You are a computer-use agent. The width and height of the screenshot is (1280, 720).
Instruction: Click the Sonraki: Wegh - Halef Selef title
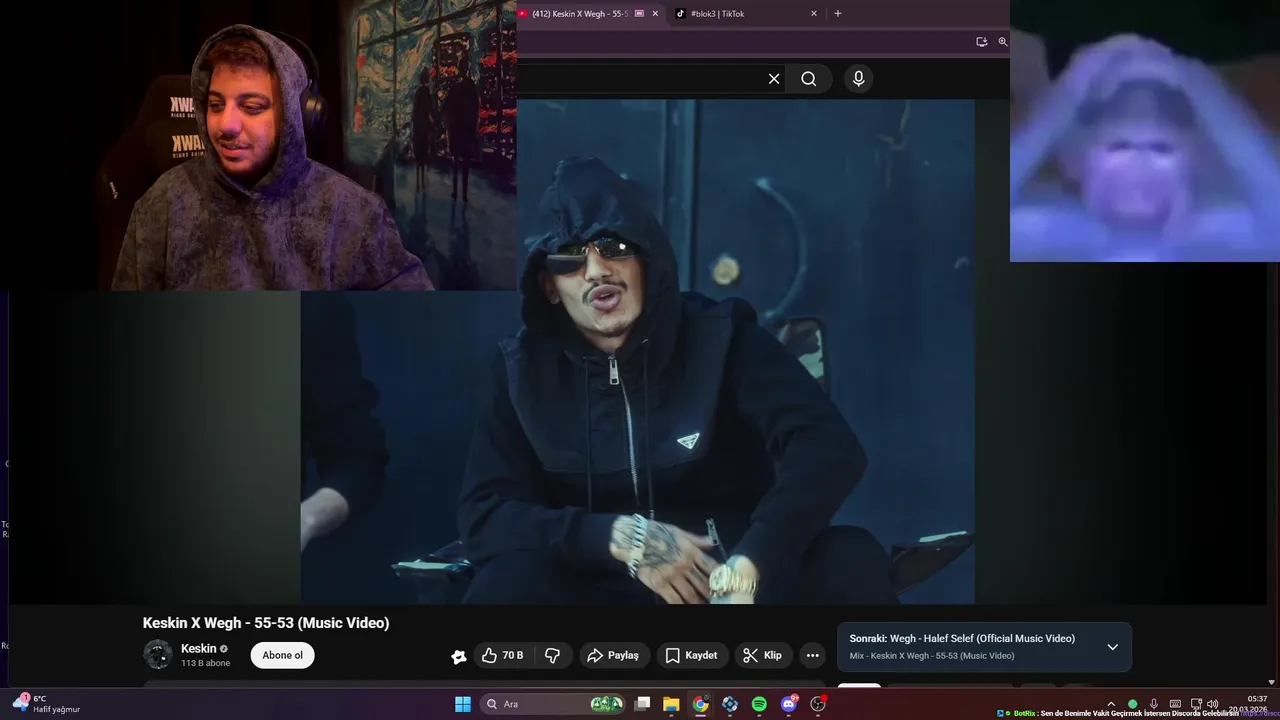[962, 638]
